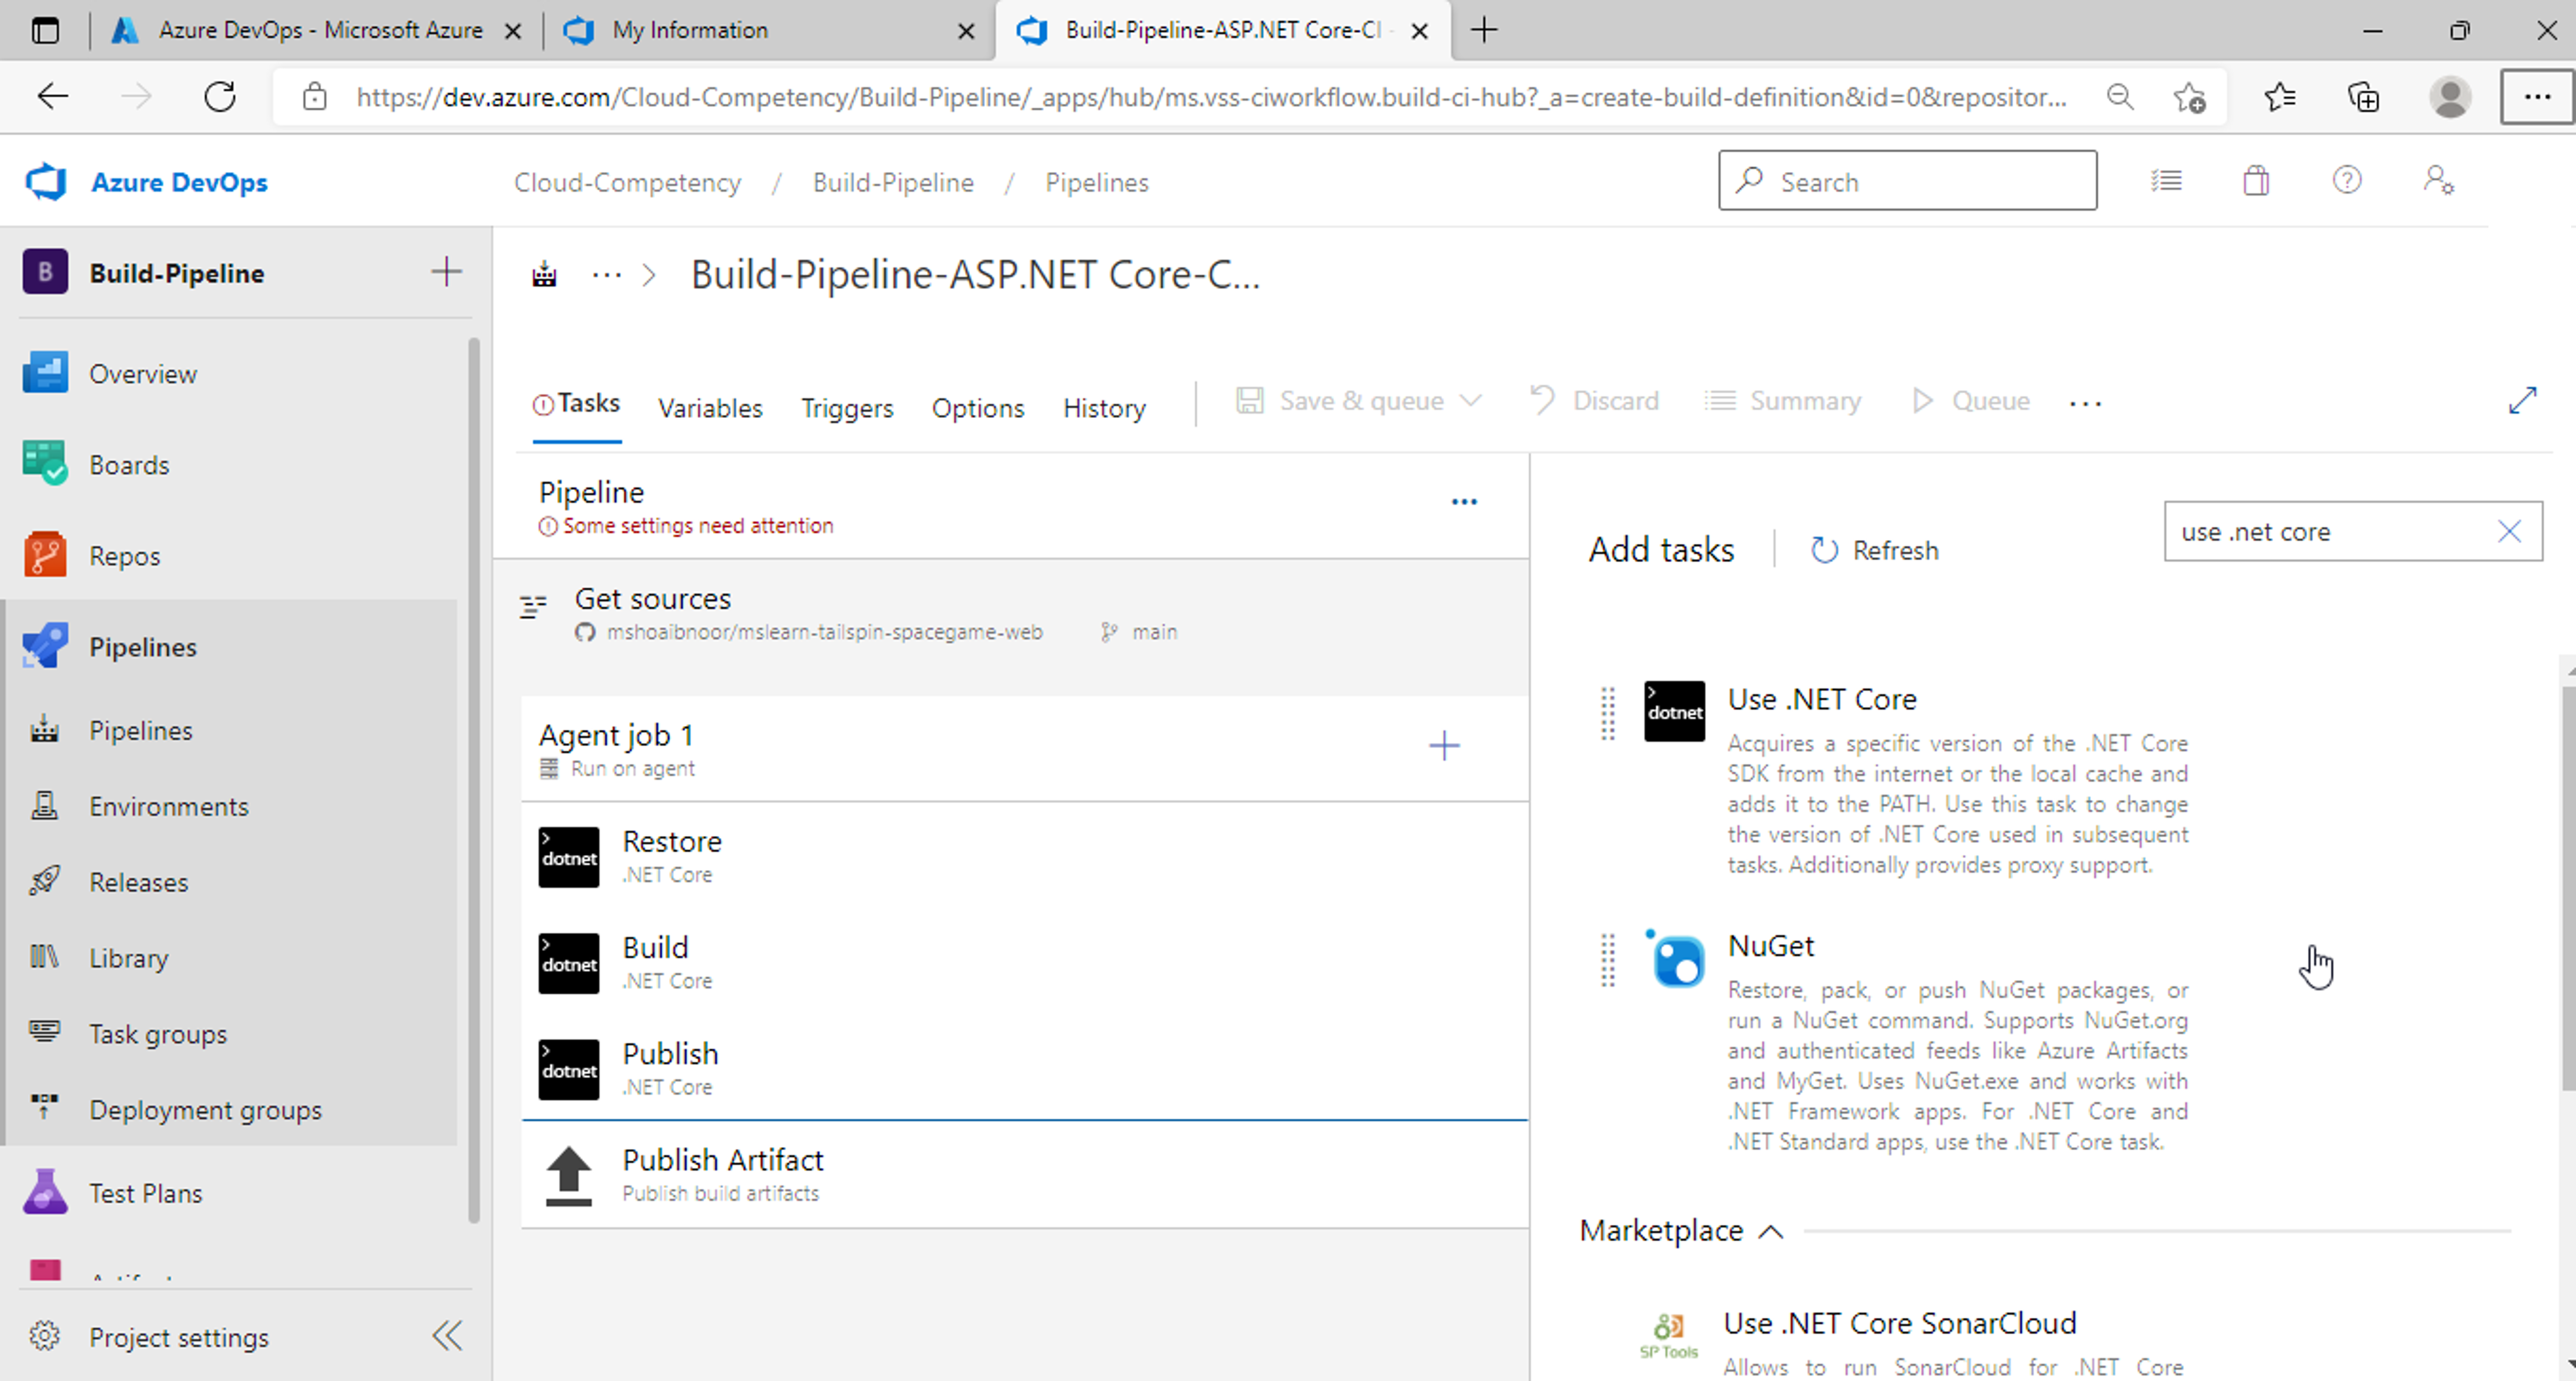
Task: Click the Queue button
Action: 1970,401
